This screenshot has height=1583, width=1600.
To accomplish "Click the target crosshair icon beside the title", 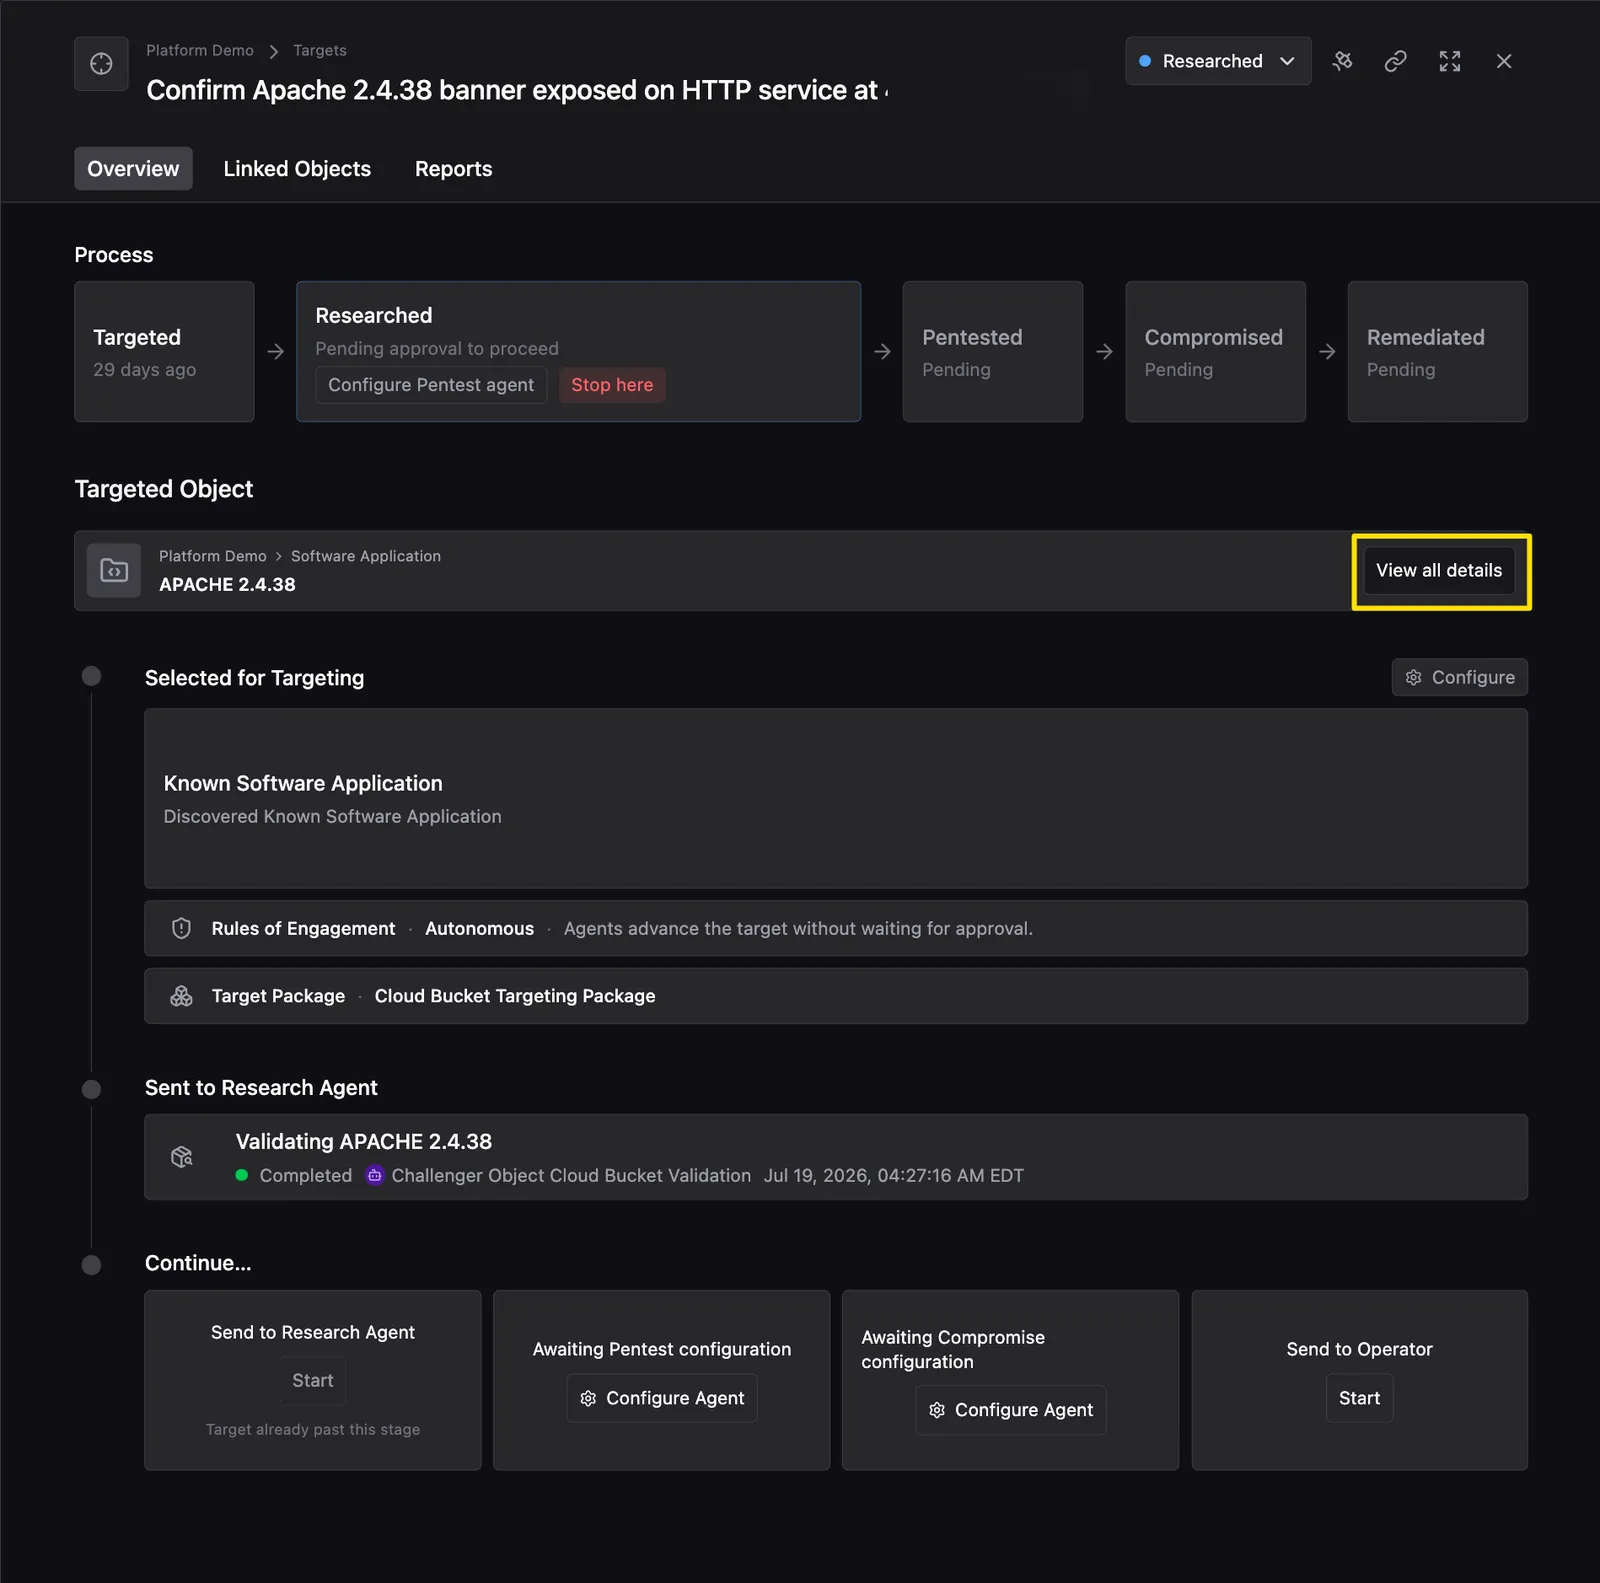I will pos(101,64).
